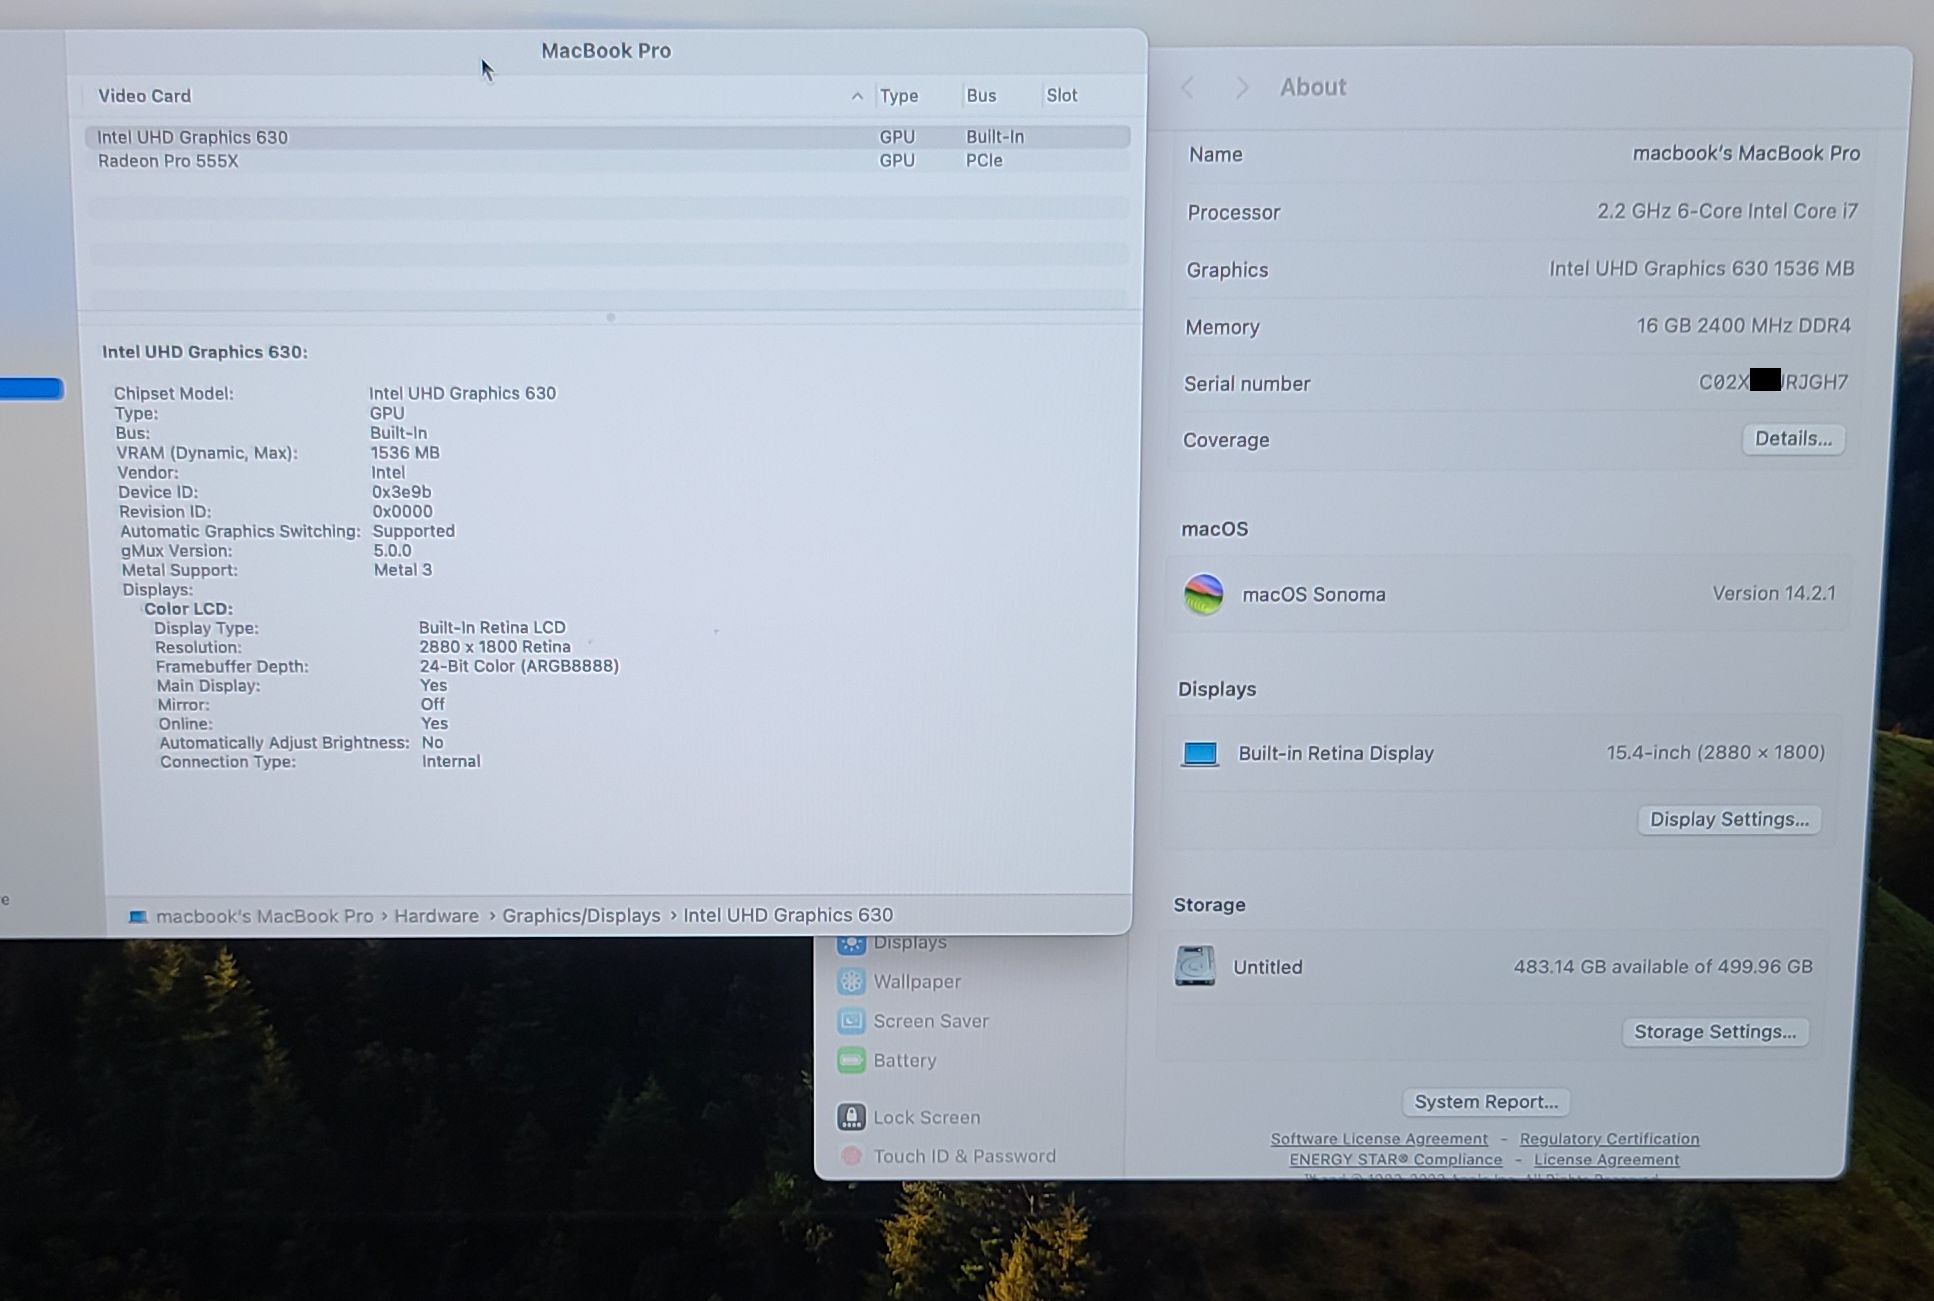Click the Built-in Retina Display monitor icon
Screen dimensions: 1934x1301
[1200, 753]
